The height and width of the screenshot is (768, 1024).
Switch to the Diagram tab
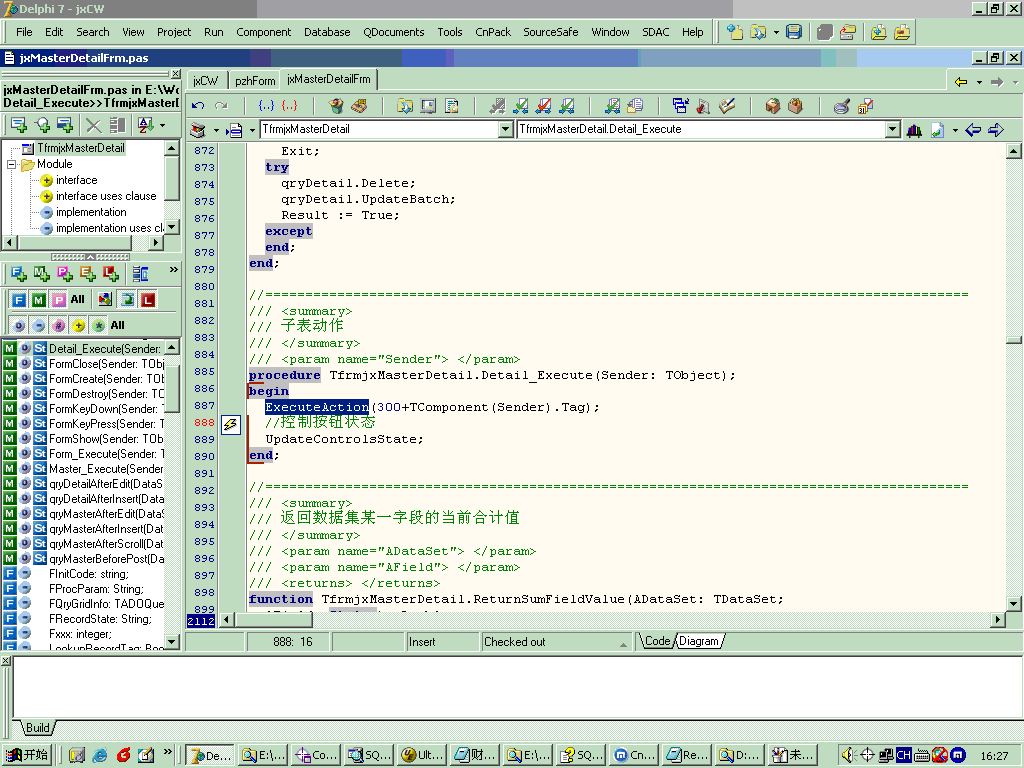[699, 641]
